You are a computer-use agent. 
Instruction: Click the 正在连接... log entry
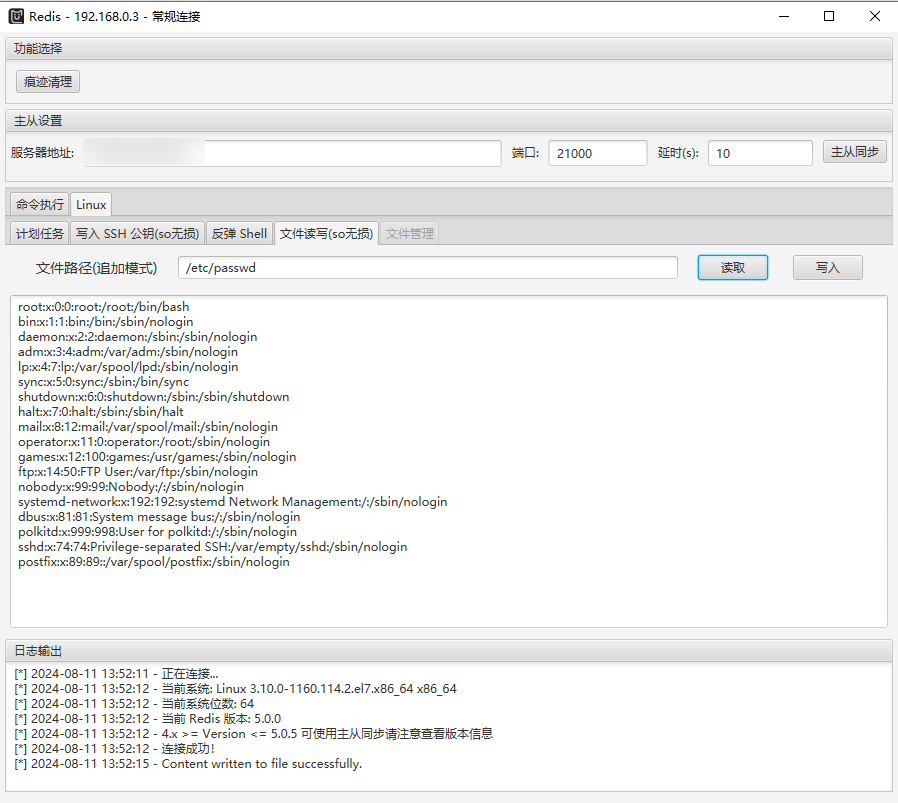(x=116, y=674)
